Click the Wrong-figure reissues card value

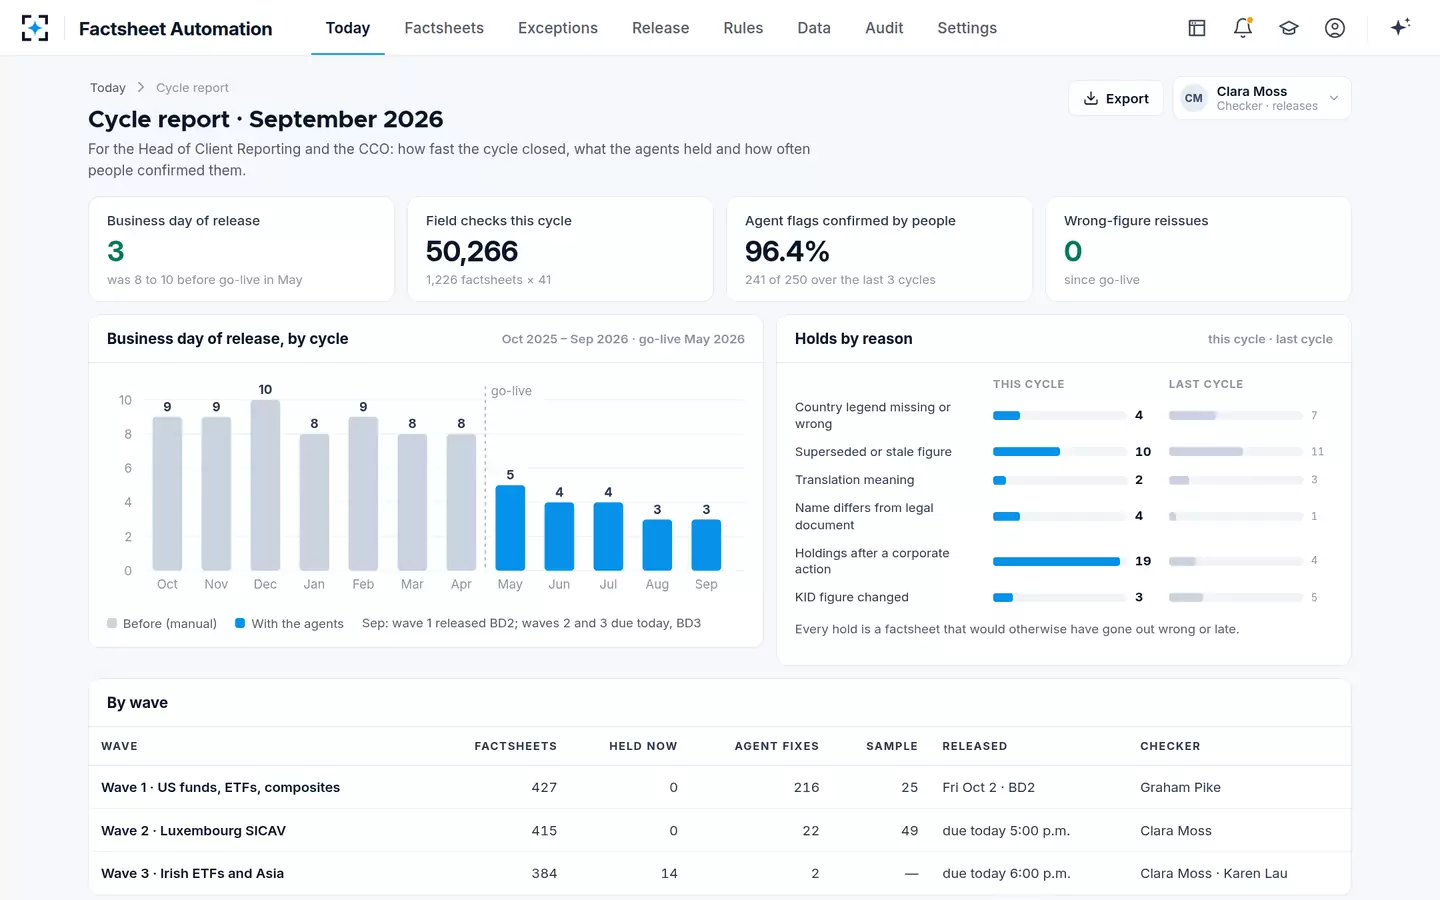pos(1073,251)
